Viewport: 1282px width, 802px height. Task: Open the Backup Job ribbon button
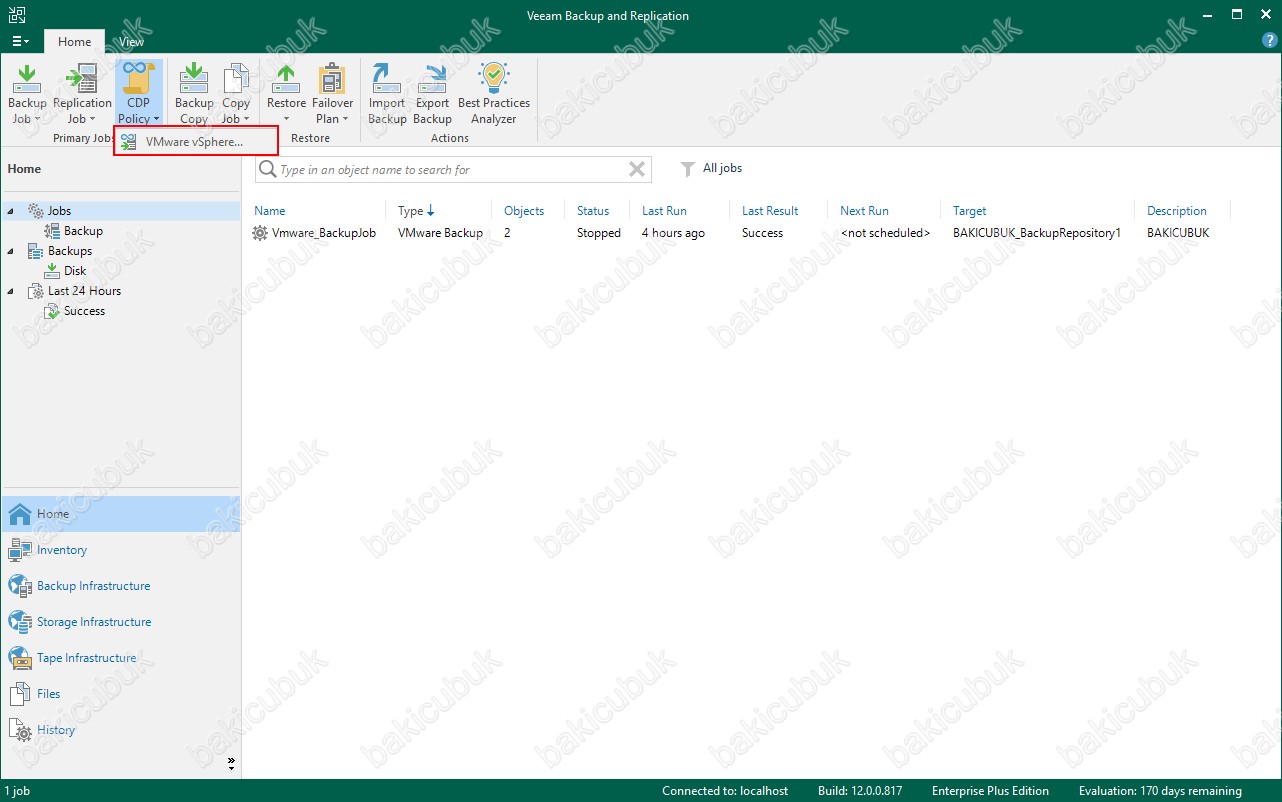click(x=27, y=94)
